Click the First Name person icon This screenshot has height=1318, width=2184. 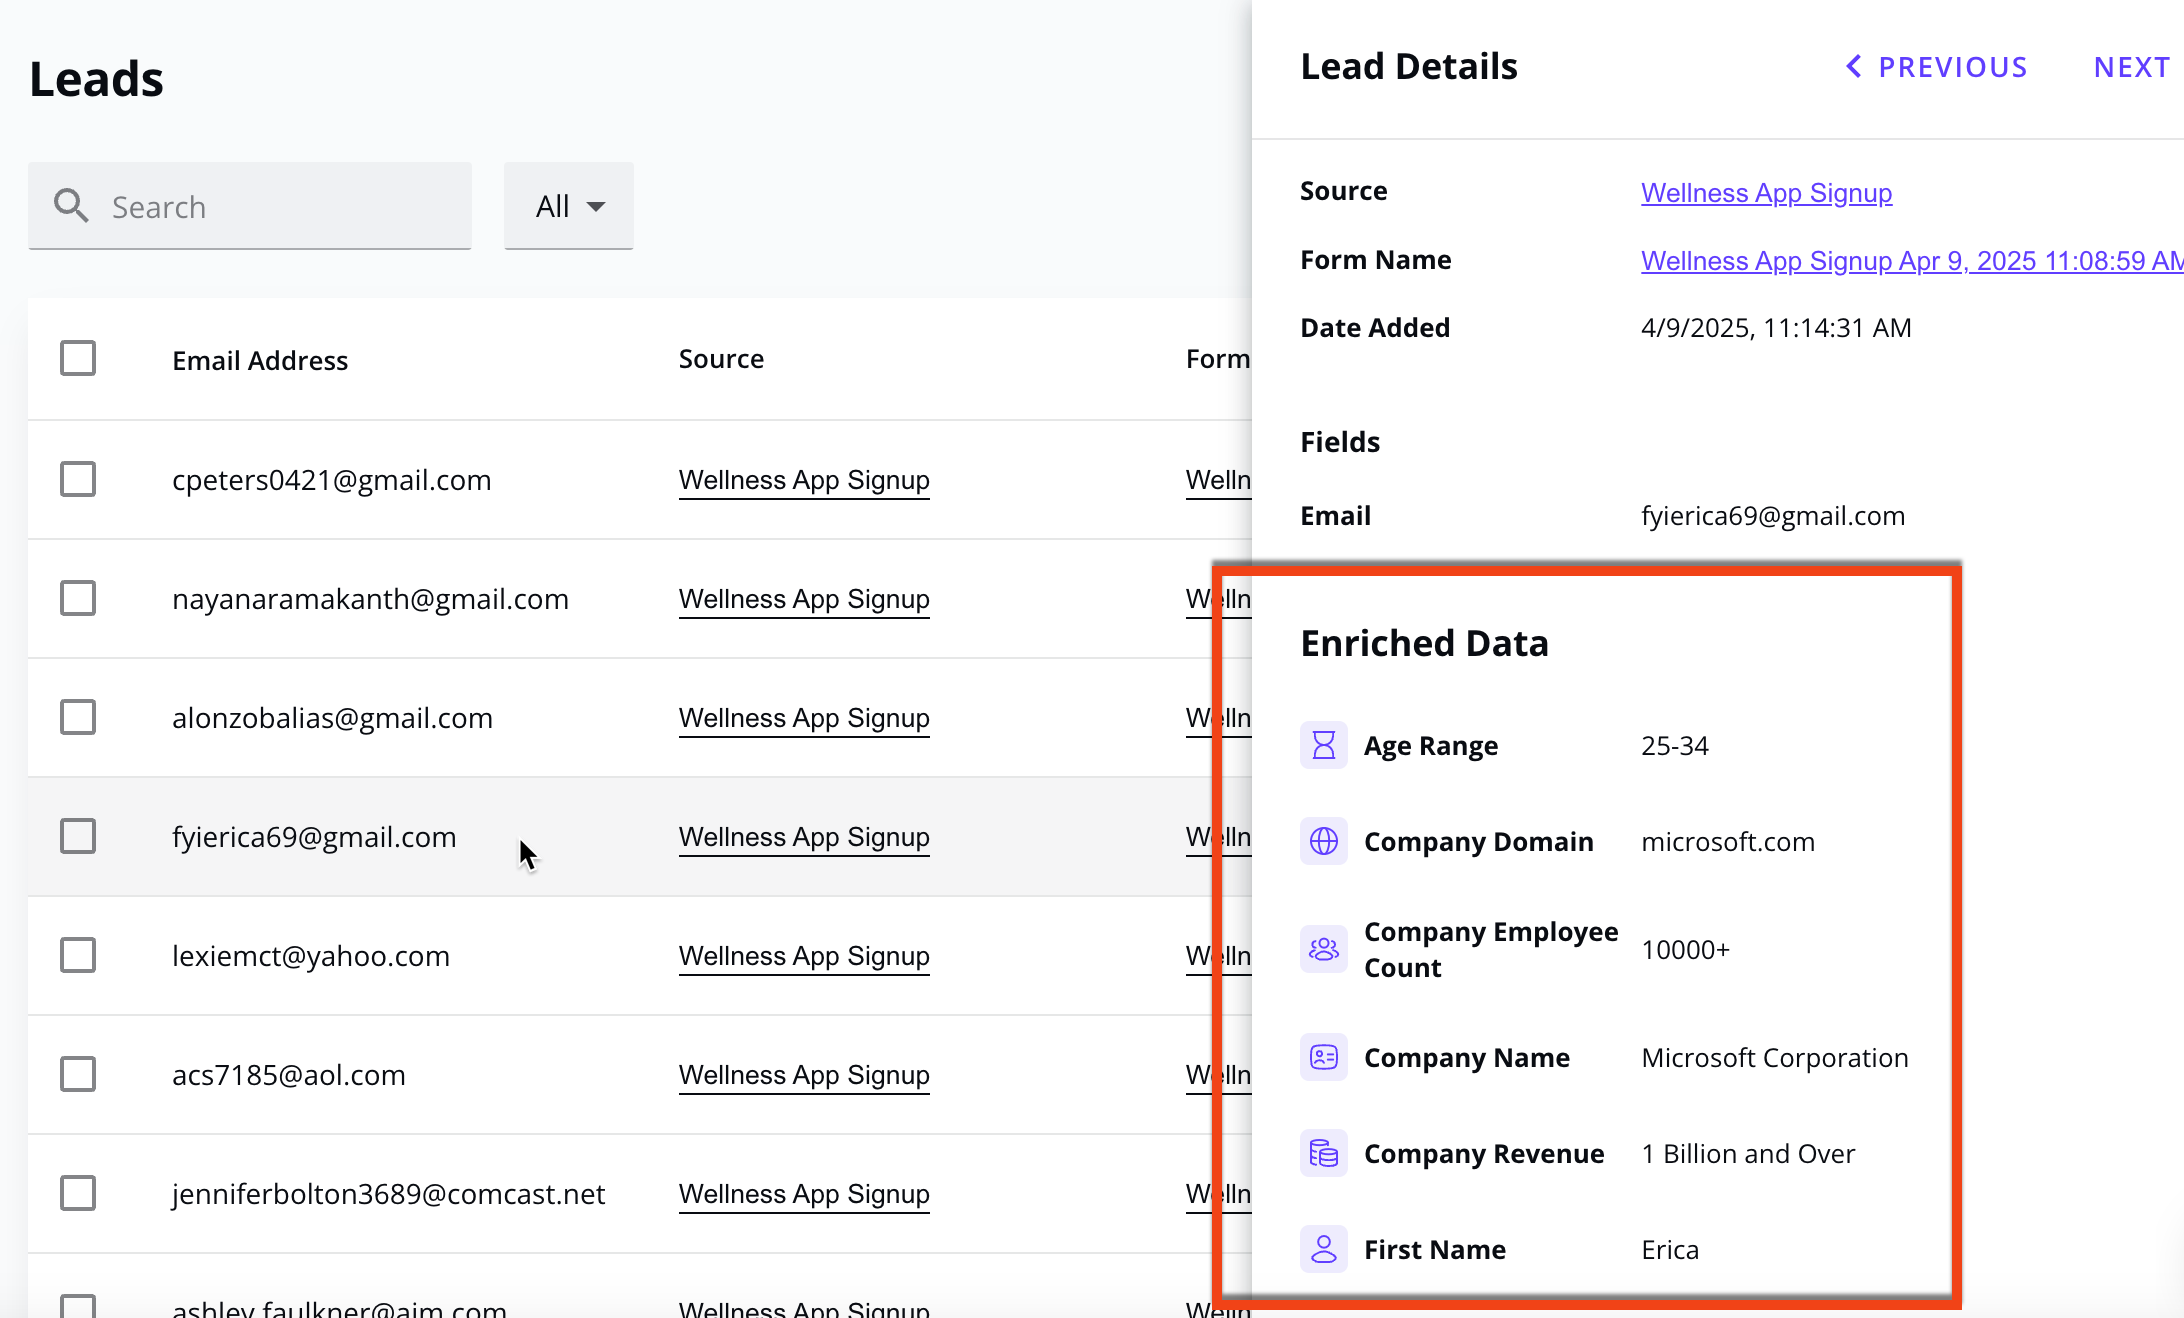tap(1323, 1249)
